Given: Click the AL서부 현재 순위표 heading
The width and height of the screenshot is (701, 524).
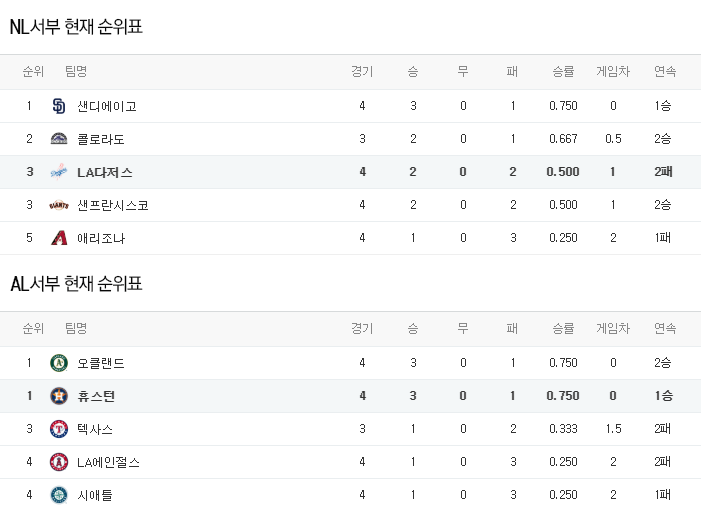Looking at the screenshot, I should pos(77,284).
